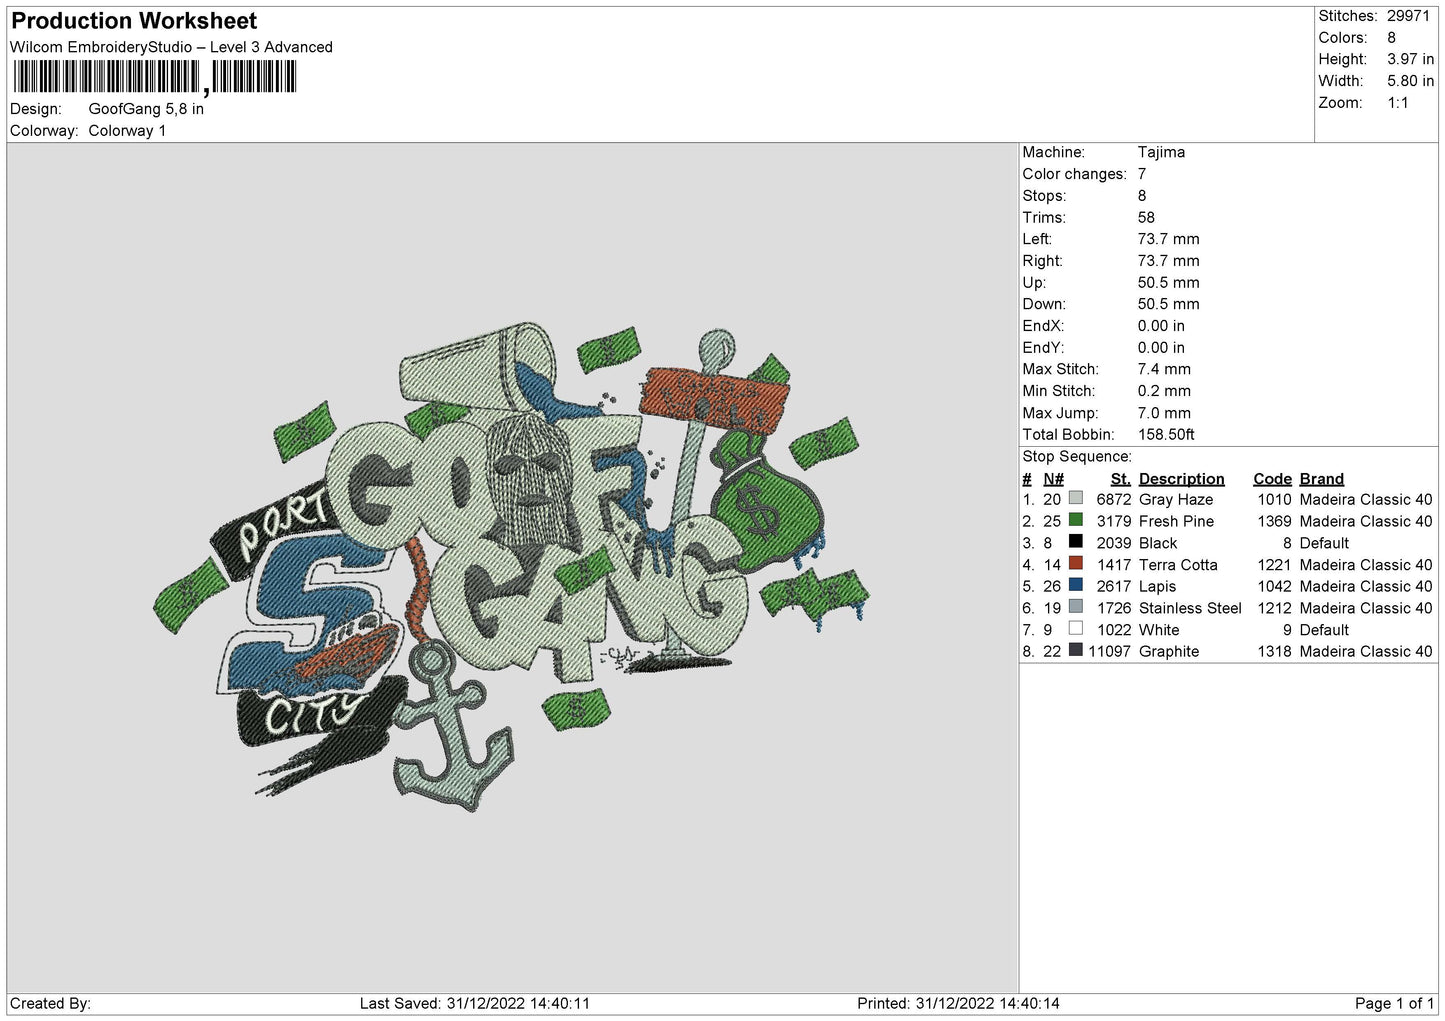Click the Gray Haze color swatch

(x=1076, y=498)
